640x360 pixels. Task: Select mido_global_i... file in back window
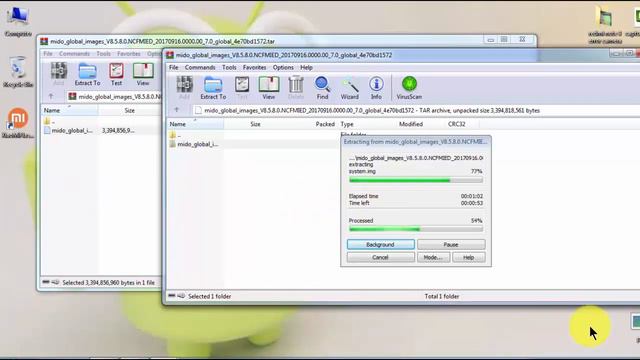pyautogui.click(x=68, y=130)
